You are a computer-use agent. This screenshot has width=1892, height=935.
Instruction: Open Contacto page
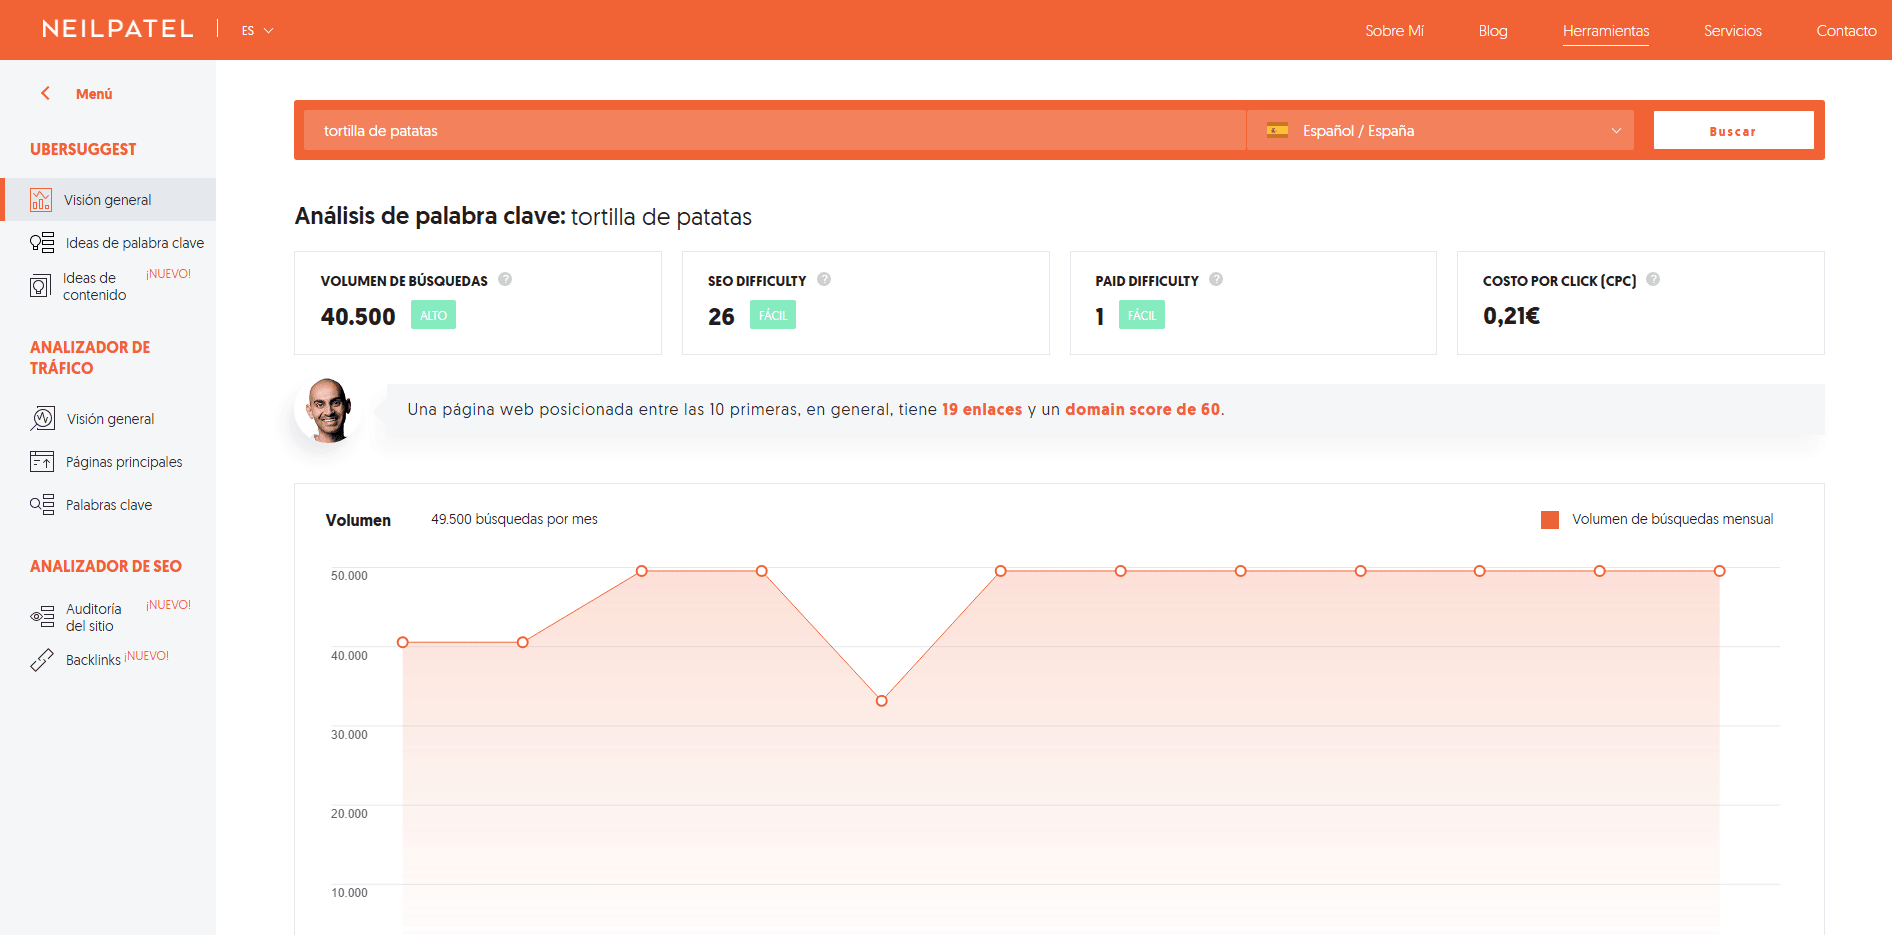1846,31
